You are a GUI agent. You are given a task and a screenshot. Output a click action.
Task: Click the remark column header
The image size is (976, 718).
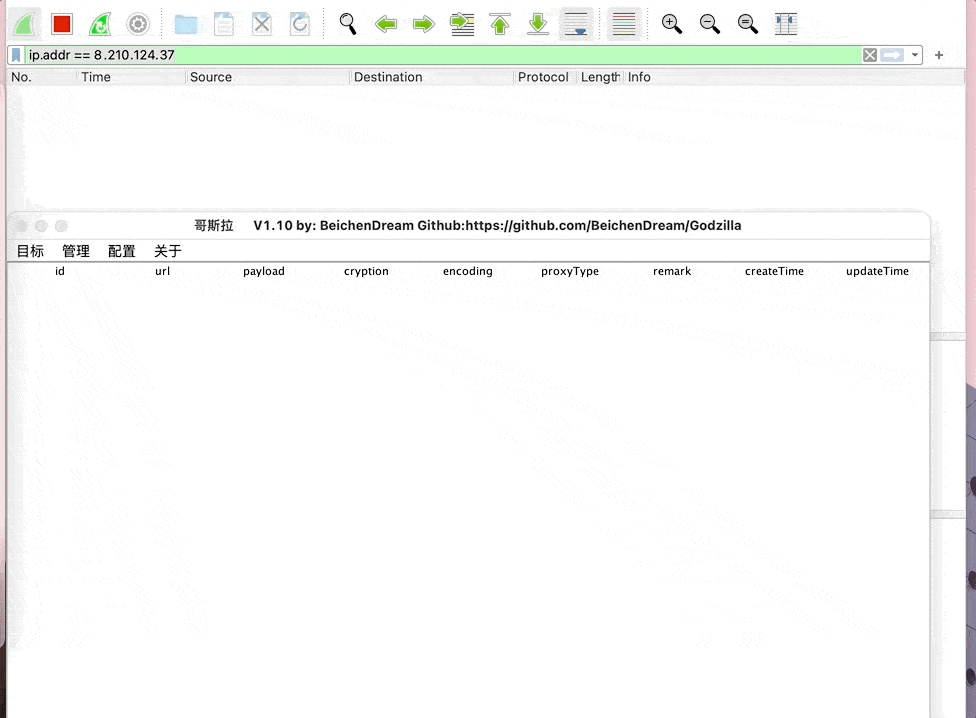coord(672,271)
